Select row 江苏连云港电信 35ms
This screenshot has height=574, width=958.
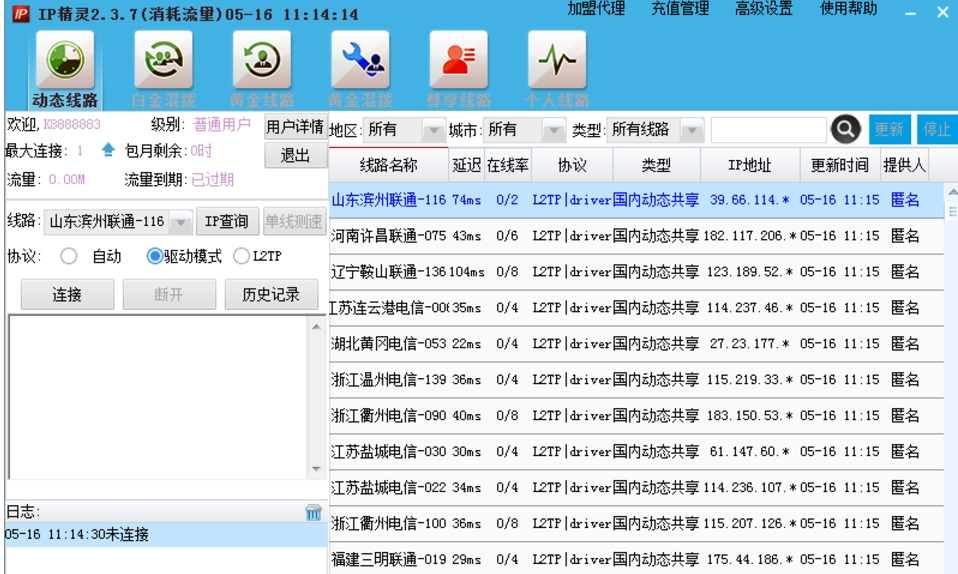point(636,307)
